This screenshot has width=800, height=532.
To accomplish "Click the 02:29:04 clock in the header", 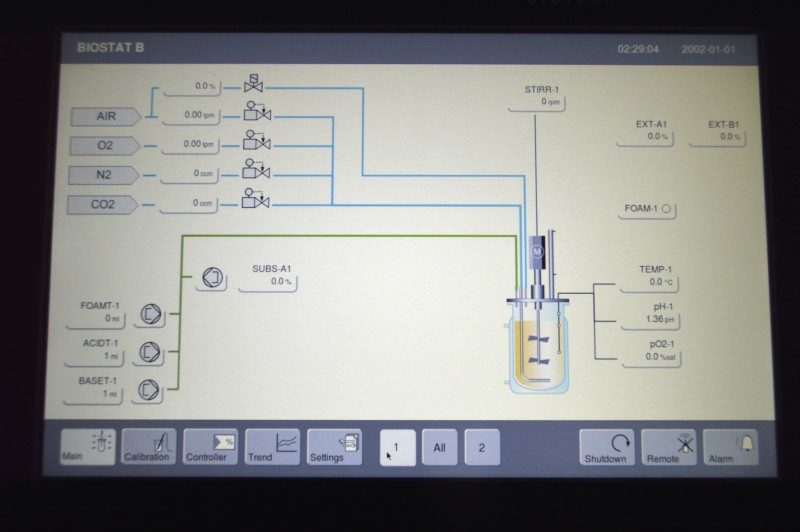I will pyautogui.click(x=638, y=49).
